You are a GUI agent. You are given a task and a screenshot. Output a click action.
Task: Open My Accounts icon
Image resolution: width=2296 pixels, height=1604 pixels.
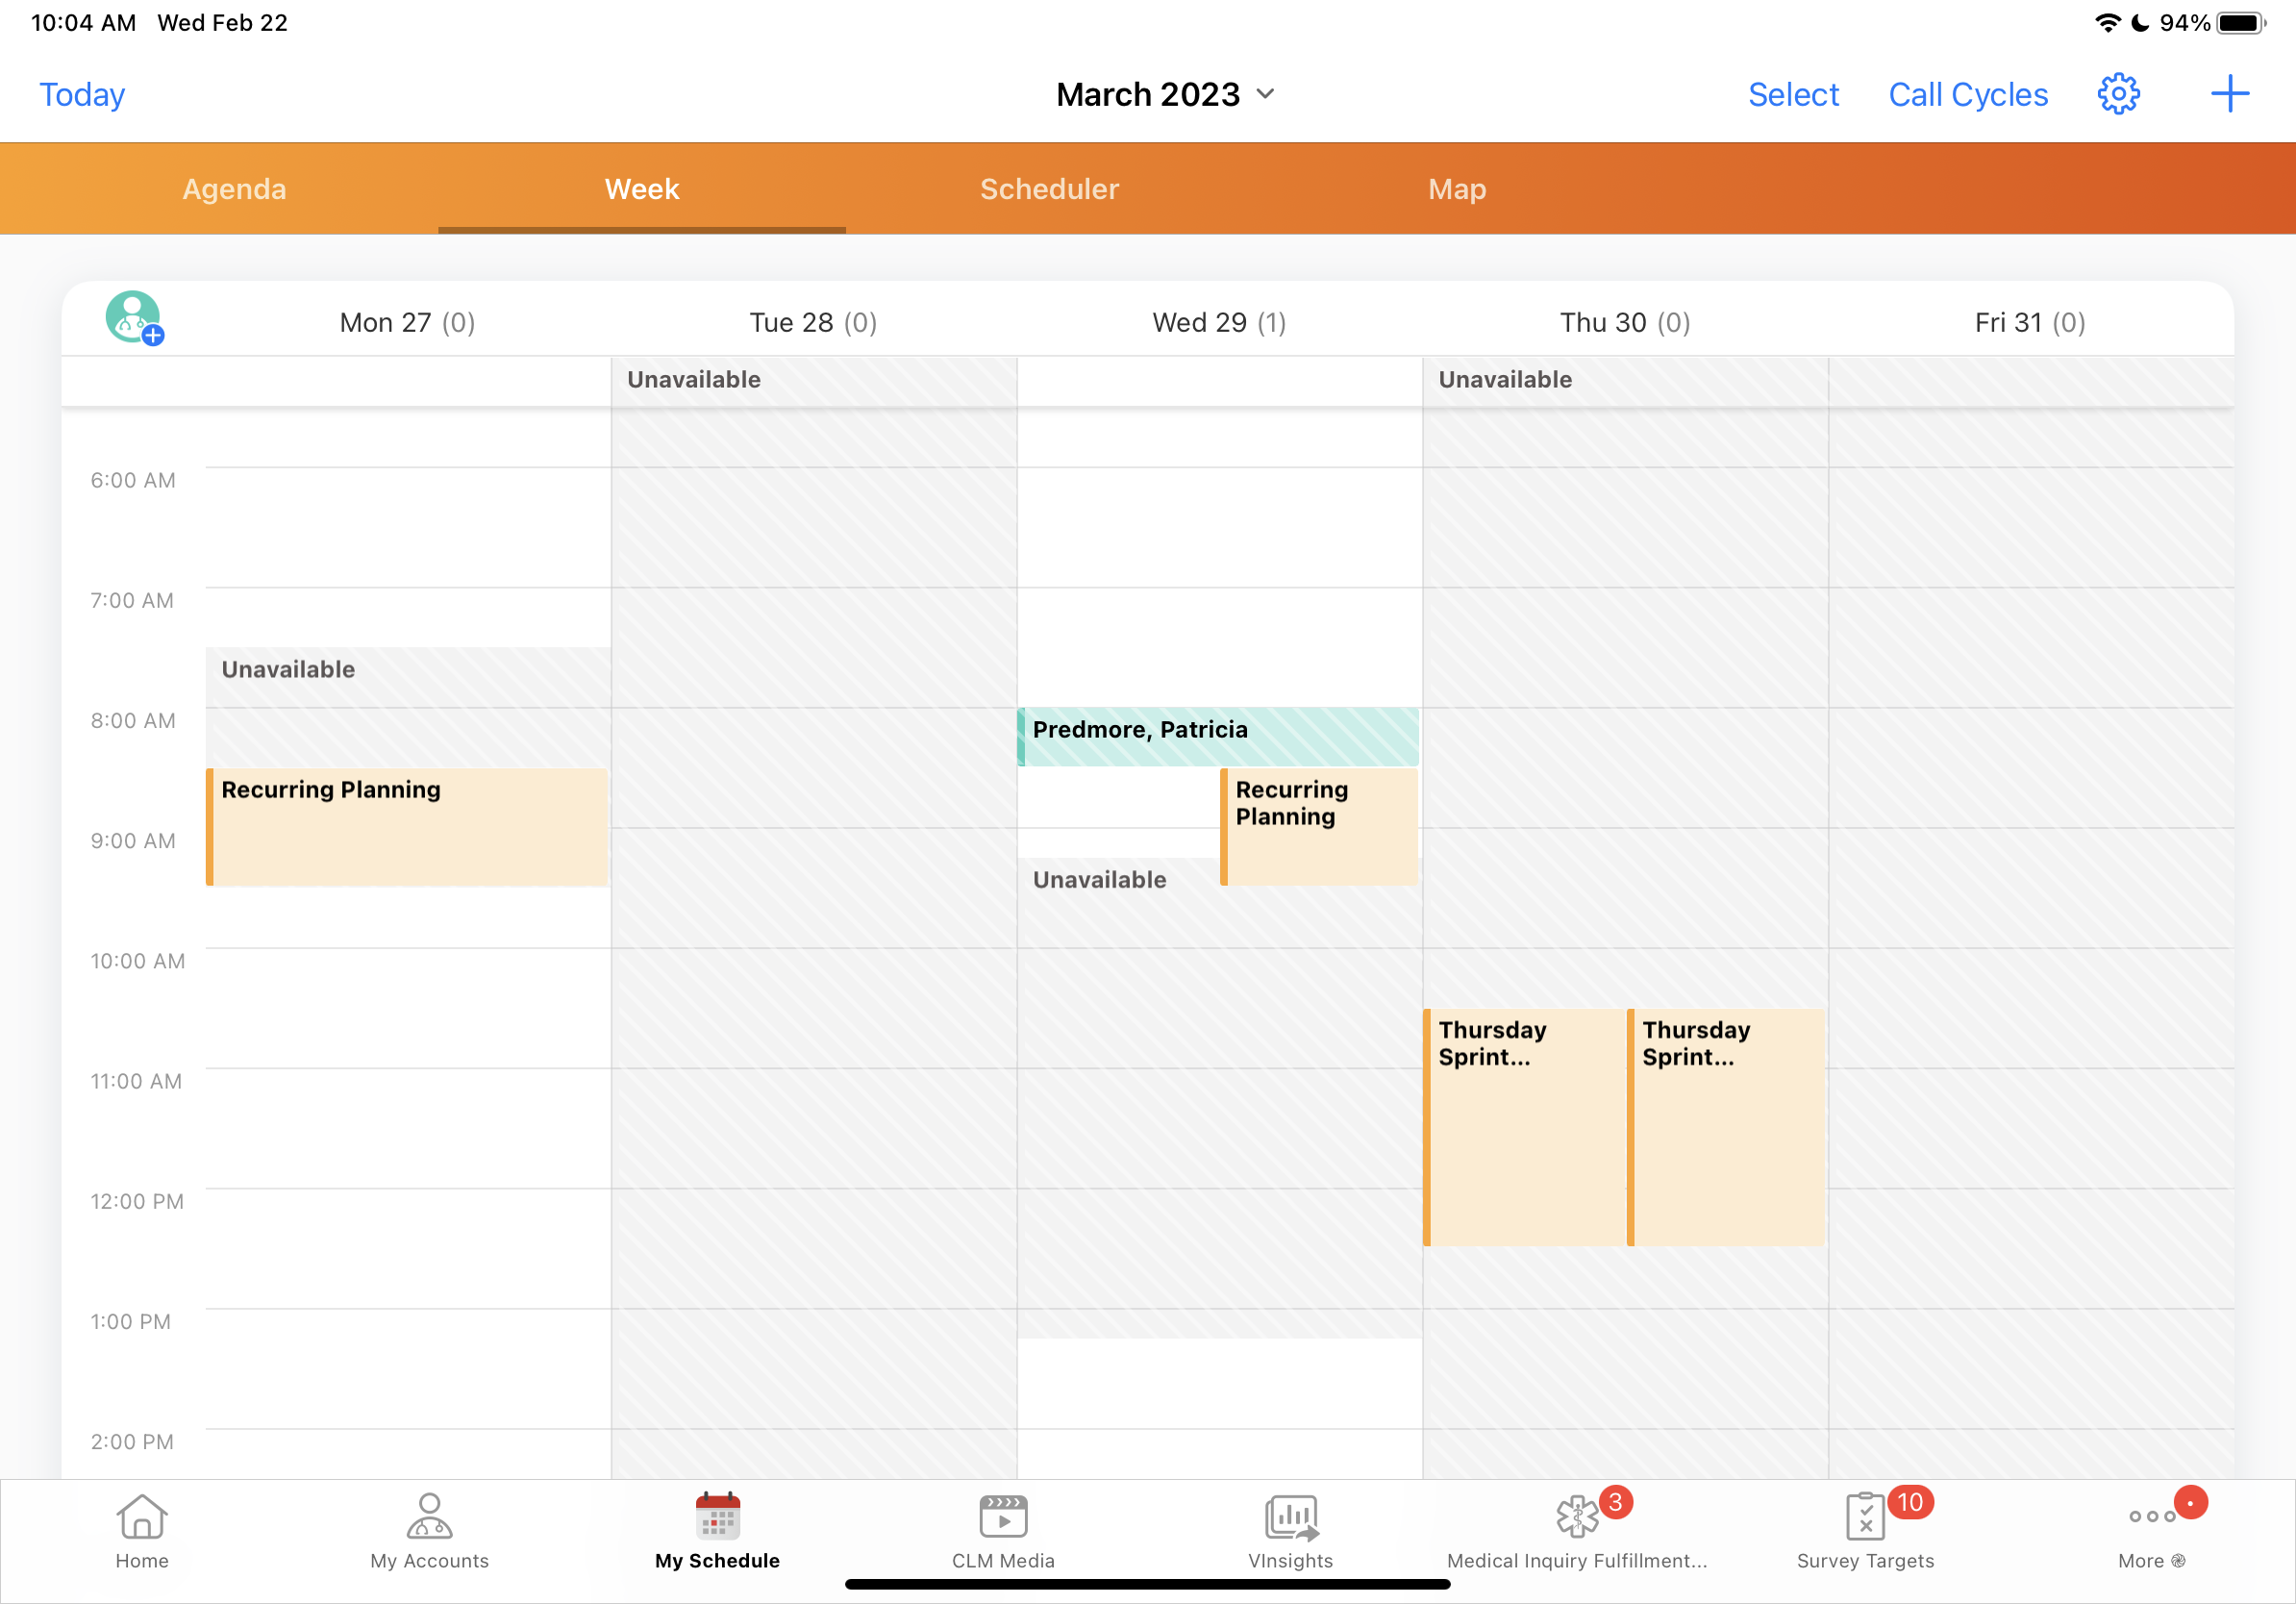pos(429,1530)
